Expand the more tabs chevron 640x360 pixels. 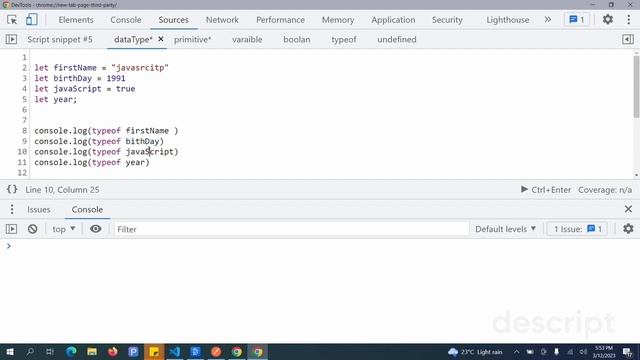click(548, 20)
